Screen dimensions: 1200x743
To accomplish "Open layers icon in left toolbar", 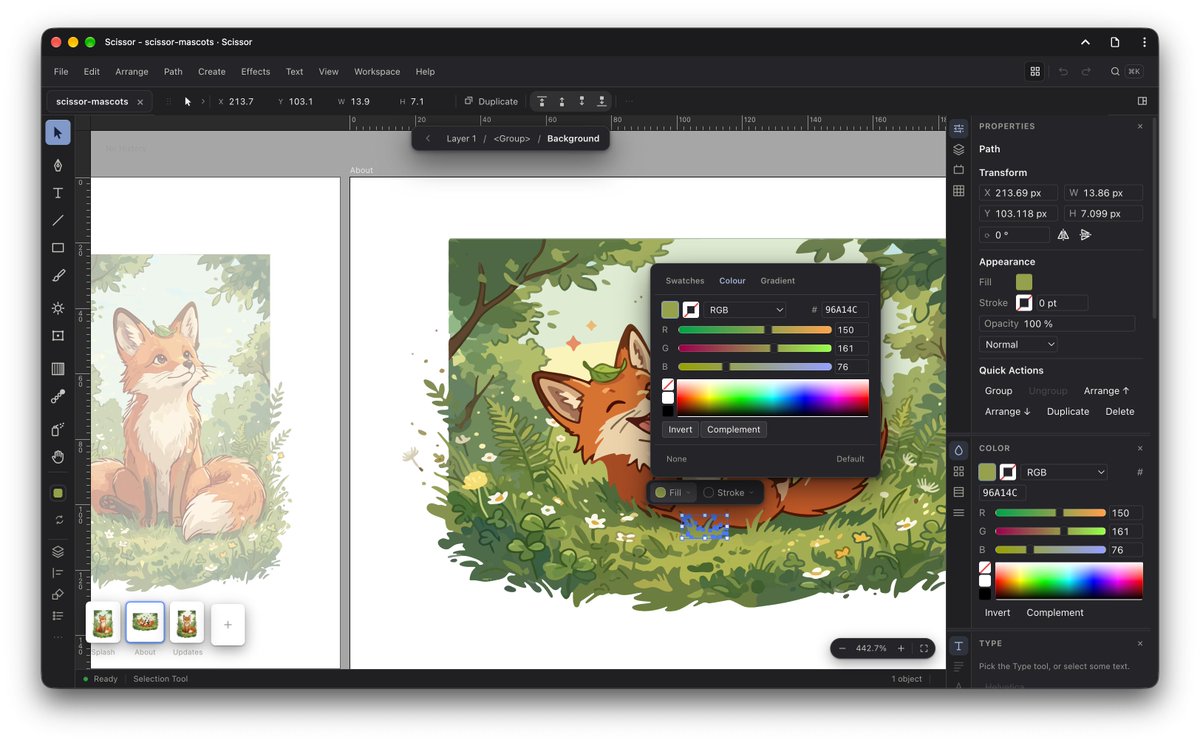I will (58, 551).
